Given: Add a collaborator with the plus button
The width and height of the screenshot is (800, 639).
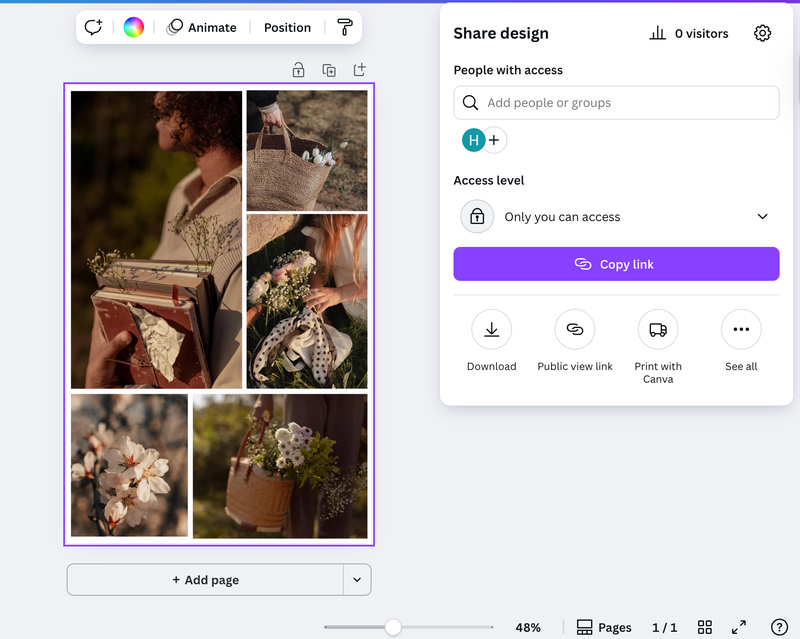Looking at the screenshot, I should (494, 141).
